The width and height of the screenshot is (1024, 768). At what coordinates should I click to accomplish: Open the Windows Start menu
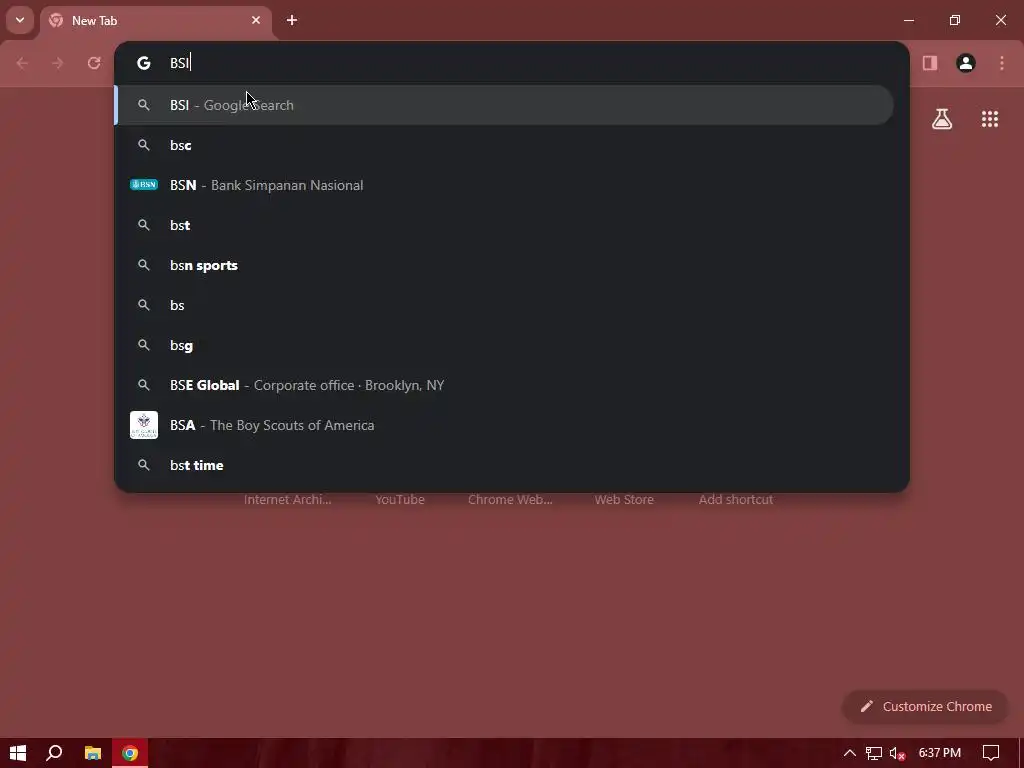(x=18, y=753)
